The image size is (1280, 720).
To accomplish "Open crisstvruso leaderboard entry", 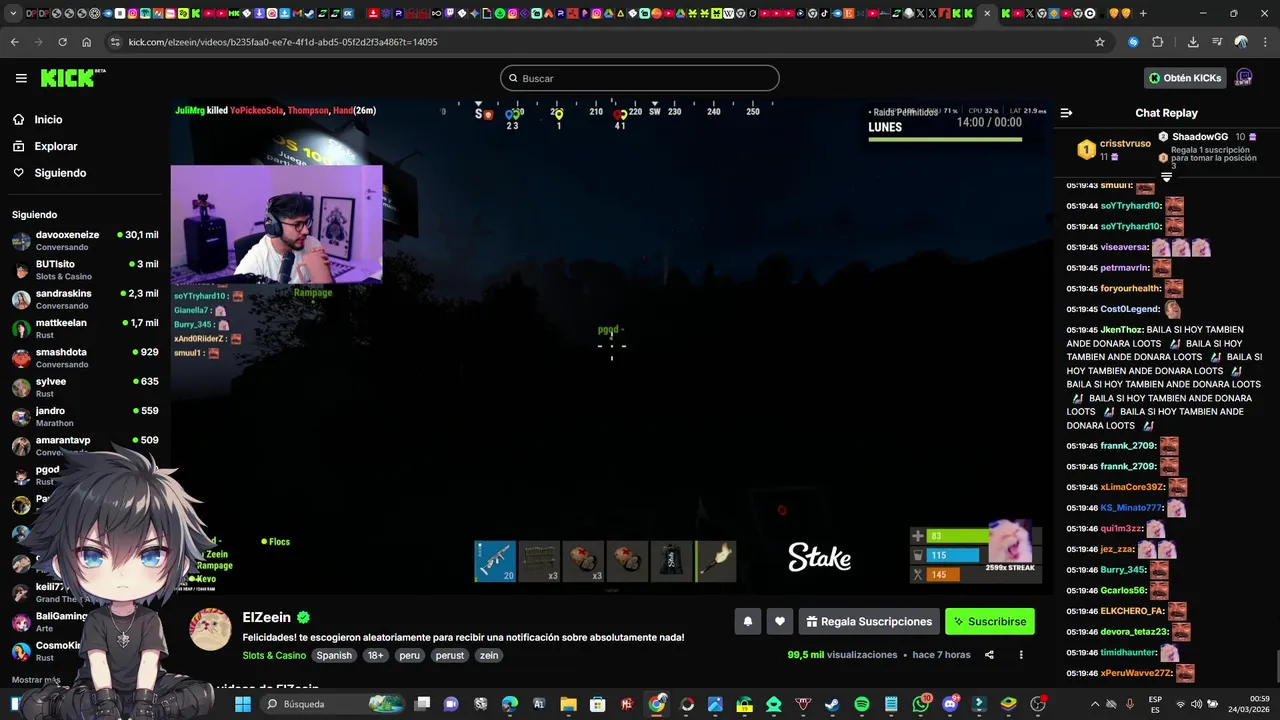I will (x=1114, y=150).
